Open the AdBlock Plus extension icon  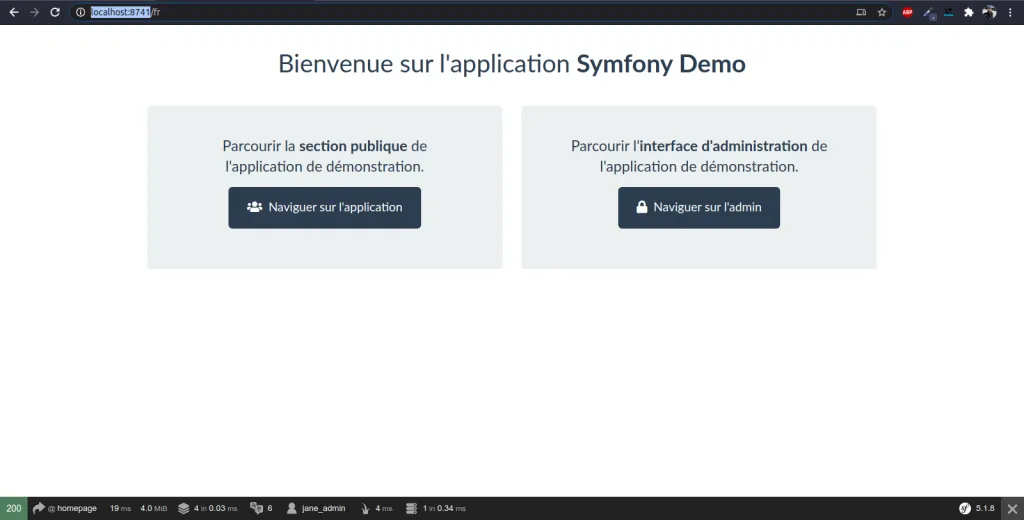[908, 12]
